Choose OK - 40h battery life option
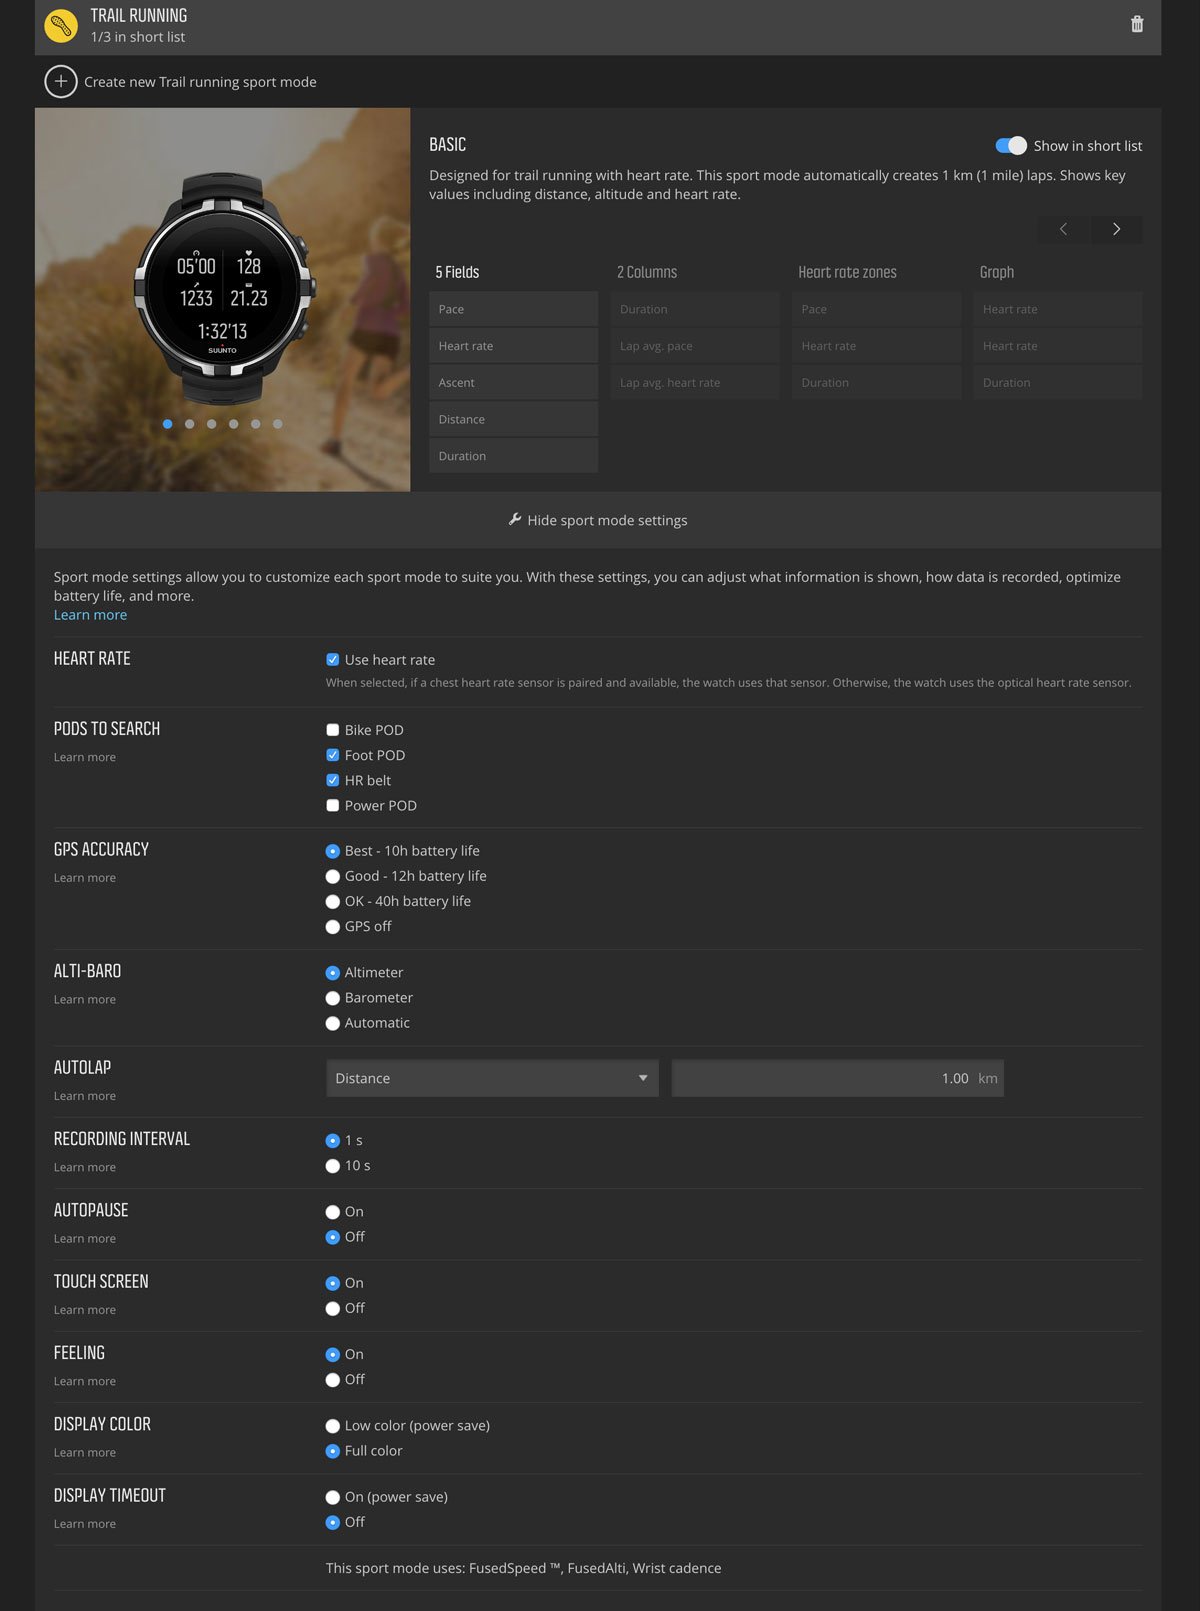 (x=332, y=901)
